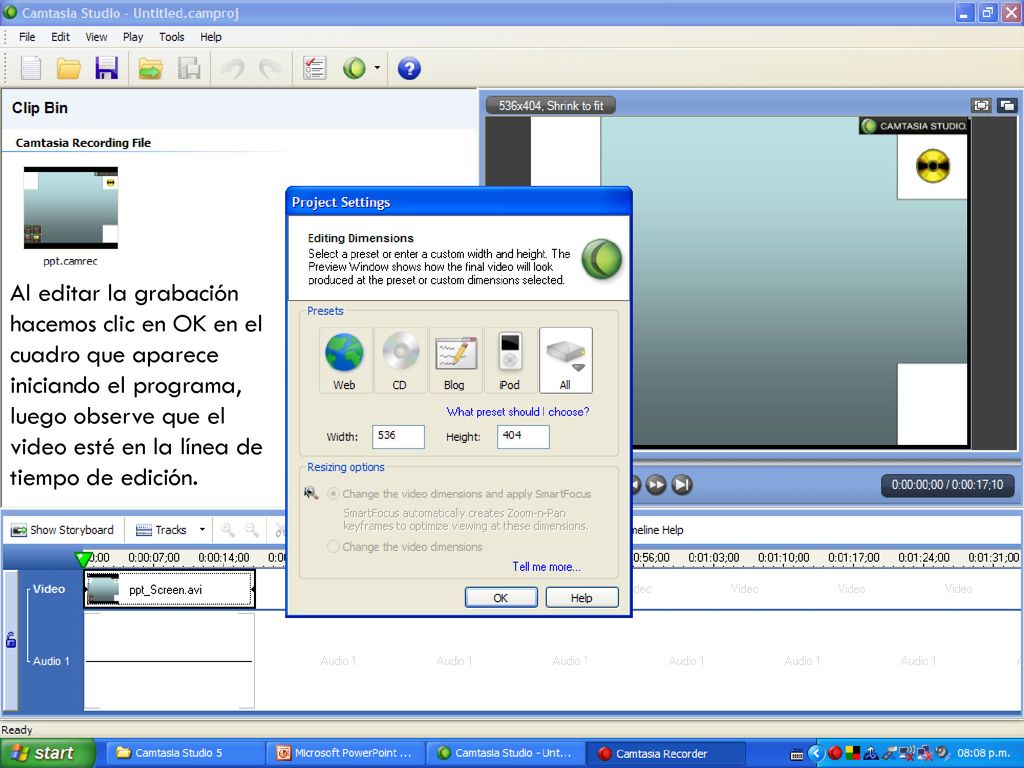
Task: Click the Audio 1 track label
Action: point(51,661)
